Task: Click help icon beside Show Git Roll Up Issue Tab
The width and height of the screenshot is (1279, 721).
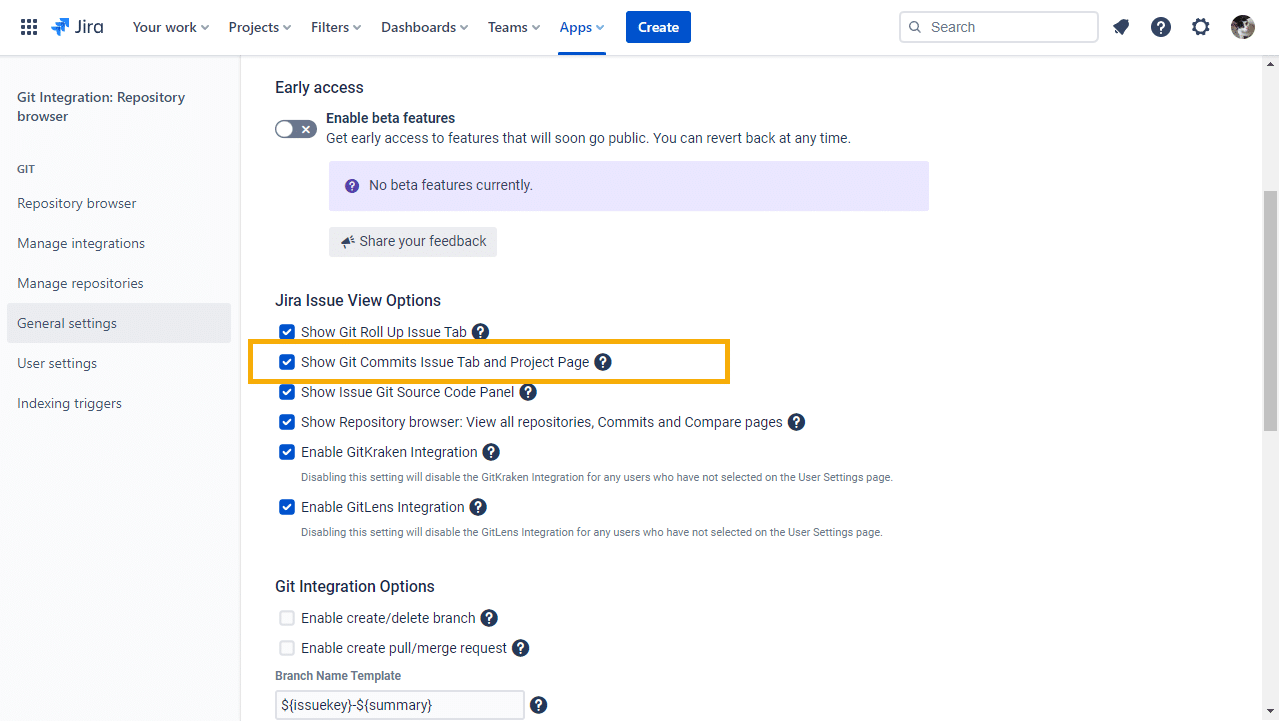Action: (x=481, y=332)
